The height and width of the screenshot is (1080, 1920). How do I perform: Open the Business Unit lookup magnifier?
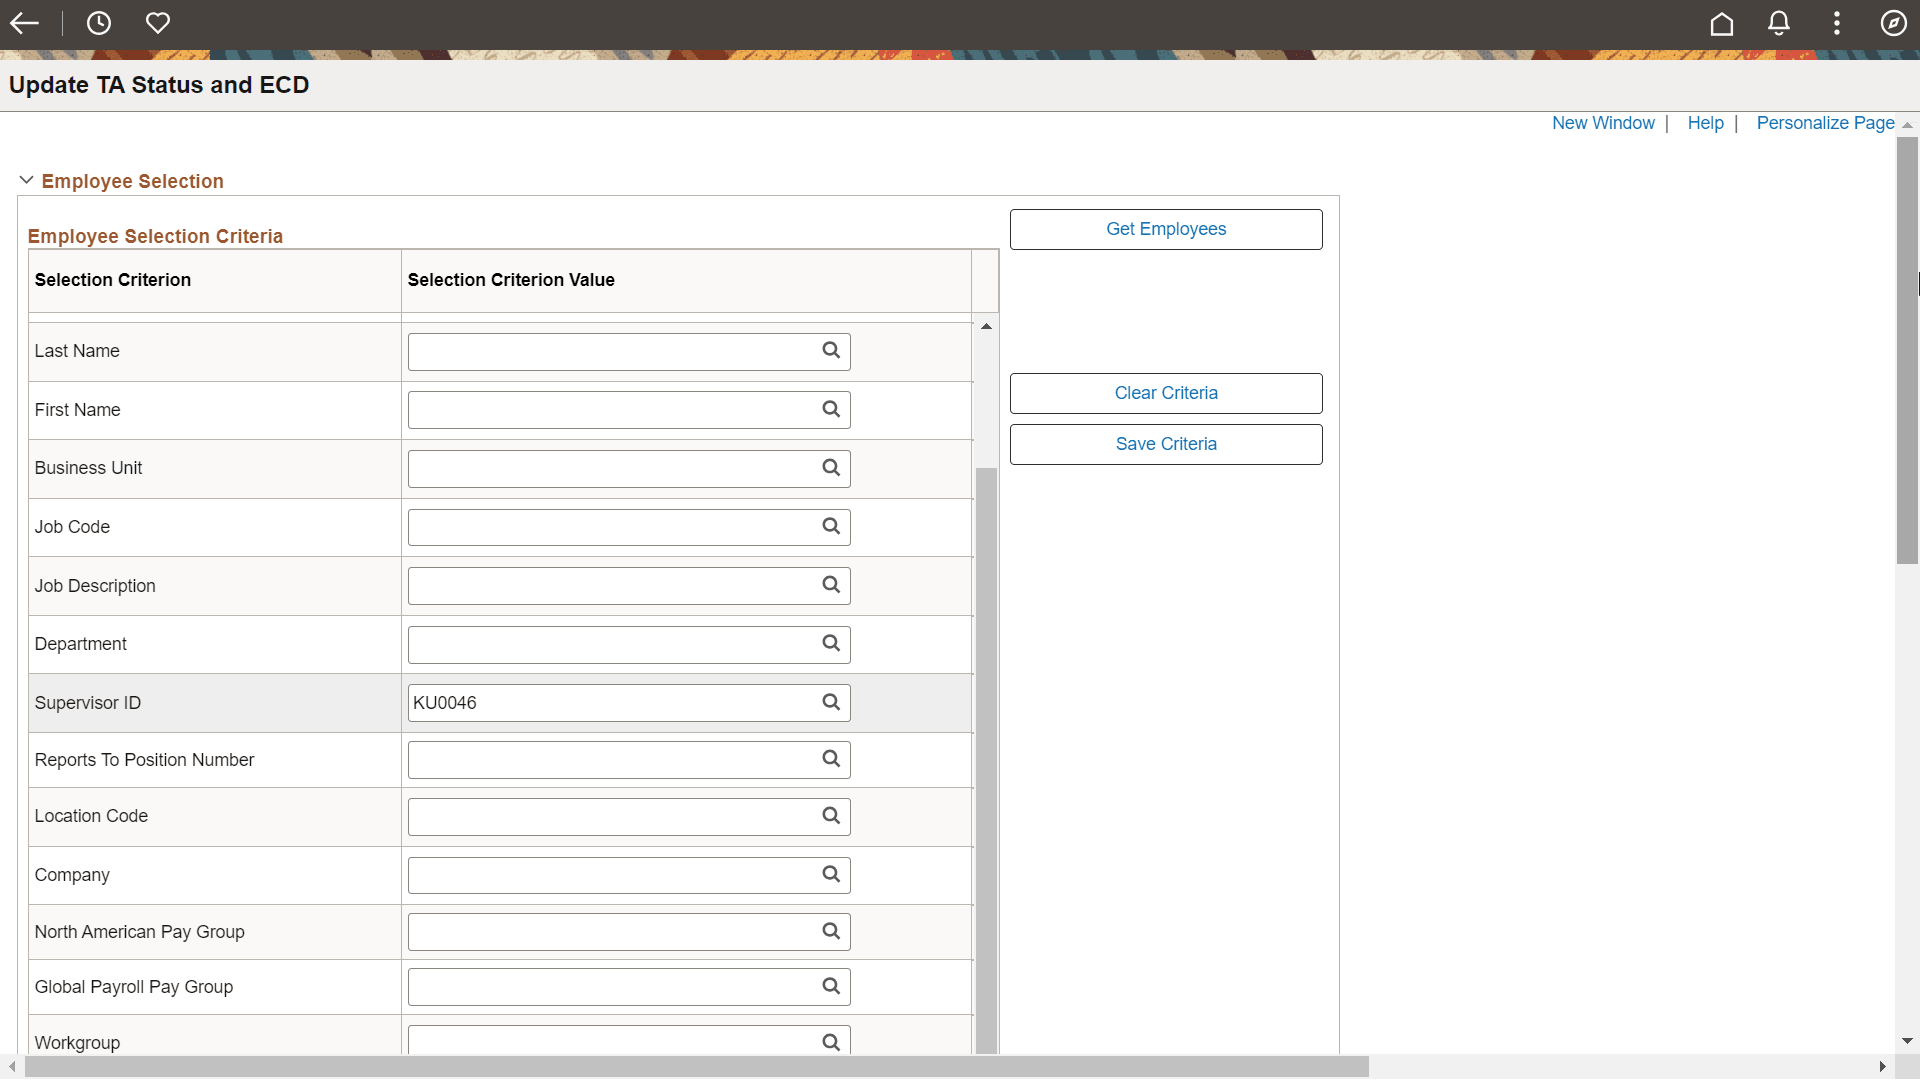tap(831, 468)
